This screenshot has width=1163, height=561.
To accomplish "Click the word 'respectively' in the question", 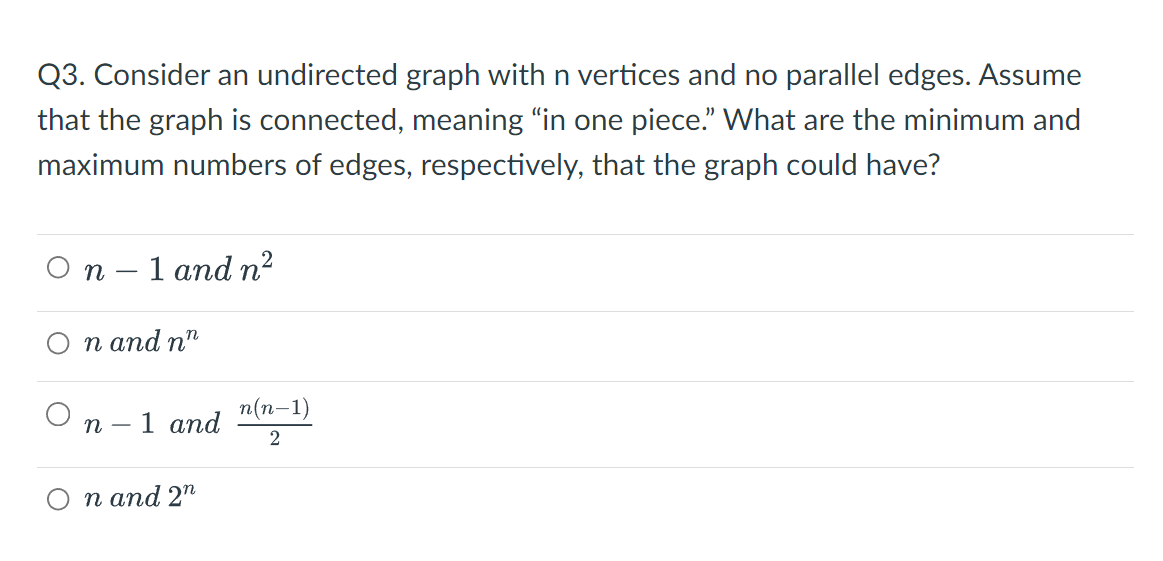I will [503, 166].
